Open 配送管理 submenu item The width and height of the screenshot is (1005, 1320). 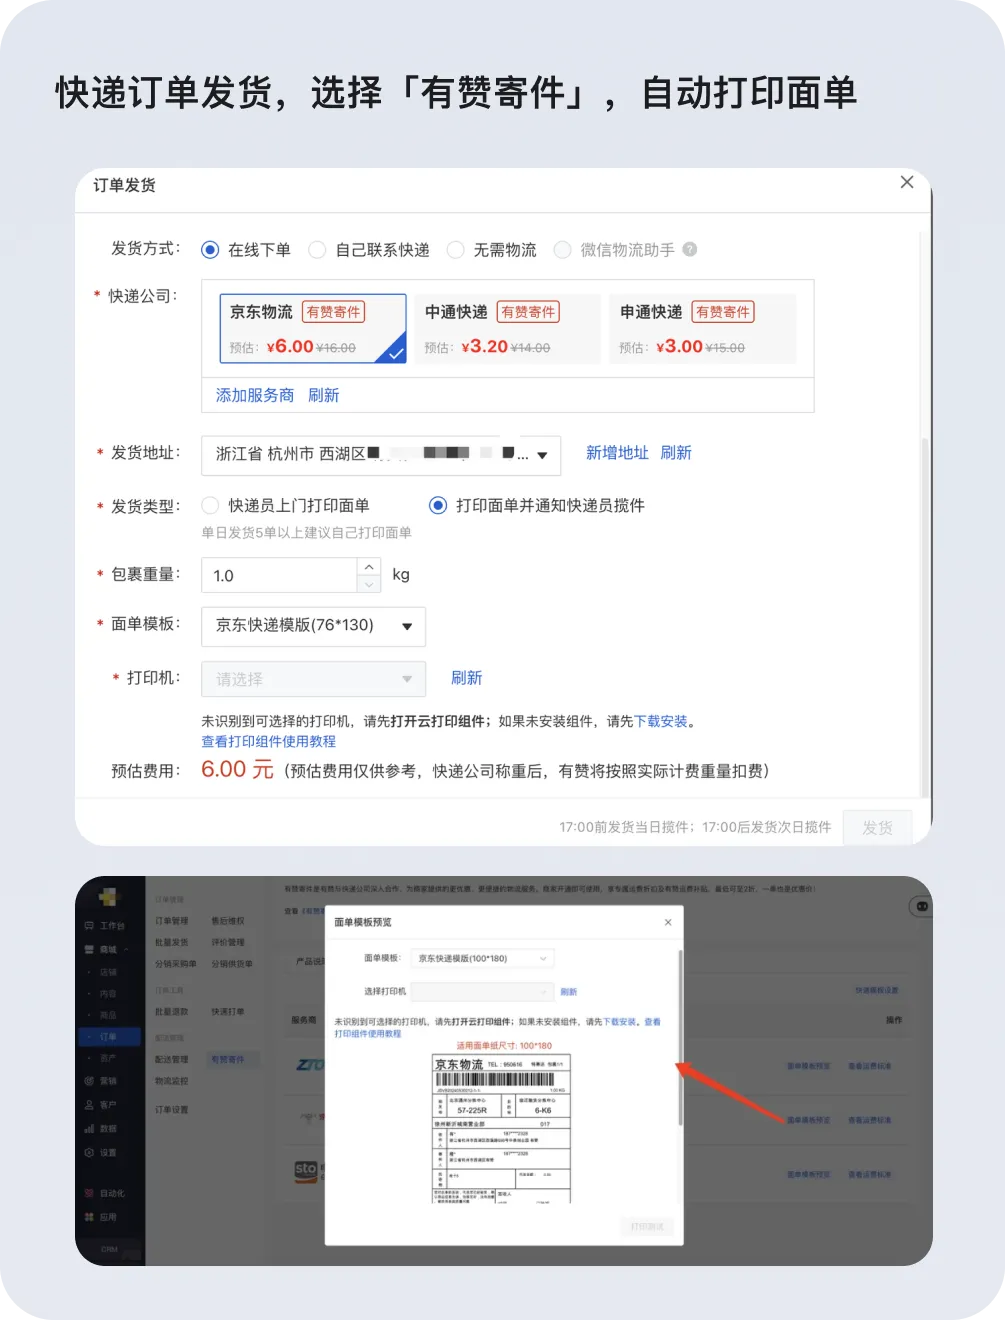pos(172,1059)
